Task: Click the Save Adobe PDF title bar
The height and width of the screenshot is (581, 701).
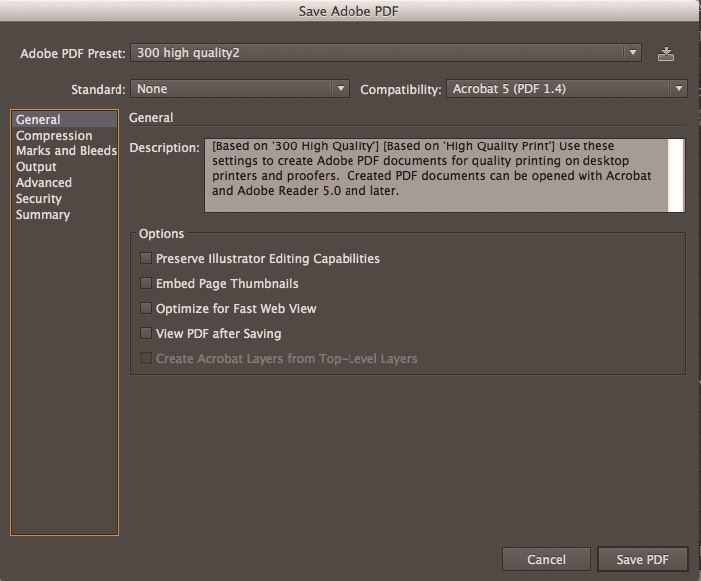Action: coord(350,11)
